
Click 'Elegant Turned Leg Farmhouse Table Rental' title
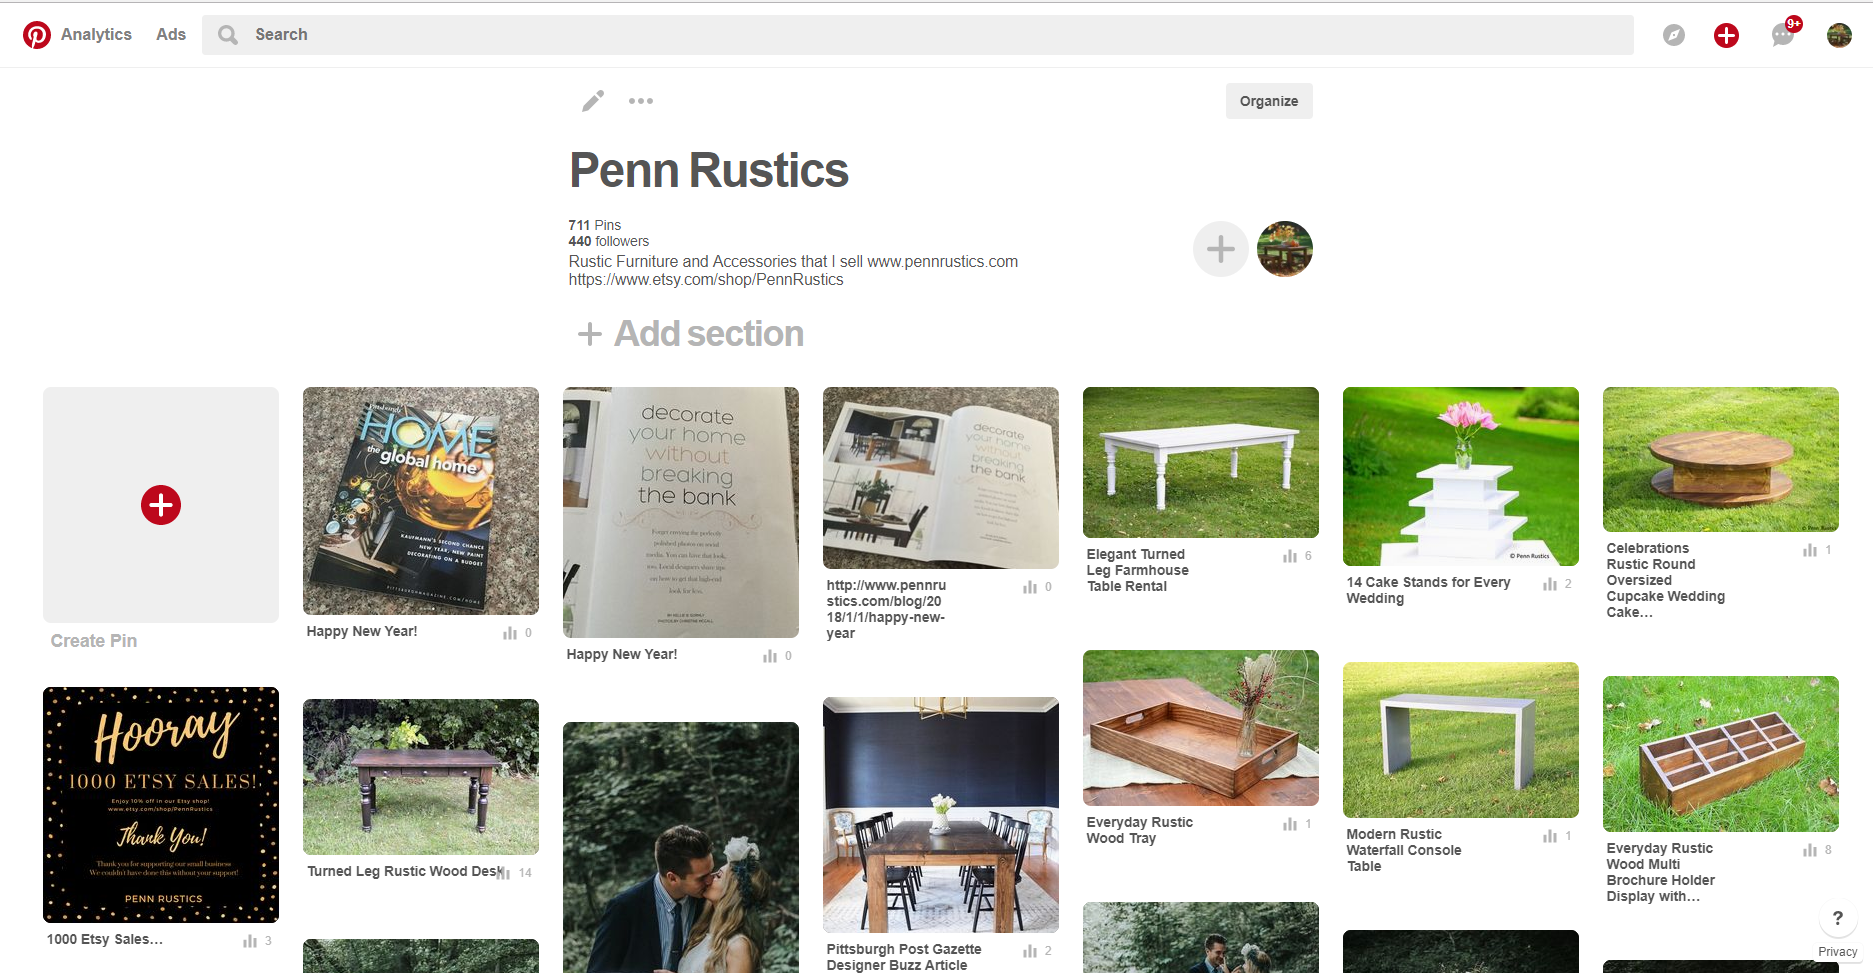(x=1138, y=570)
